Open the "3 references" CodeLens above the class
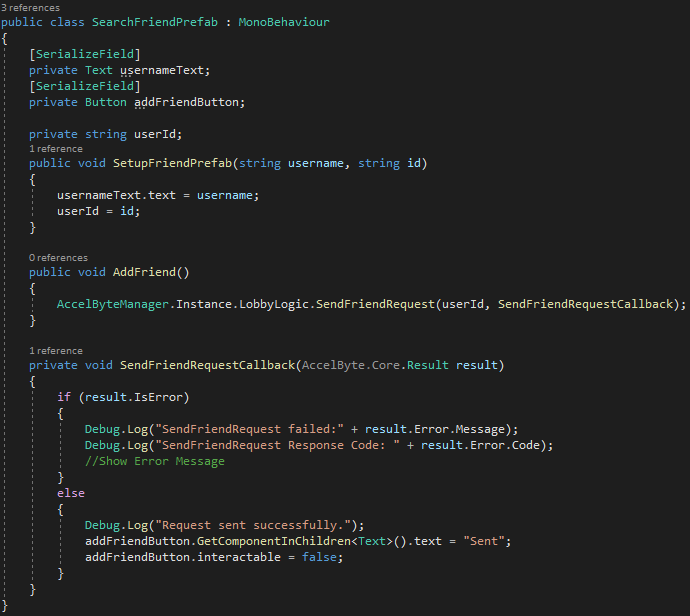The width and height of the screenshot is (690, 616). pyautogui.click(x=31, y=7)
